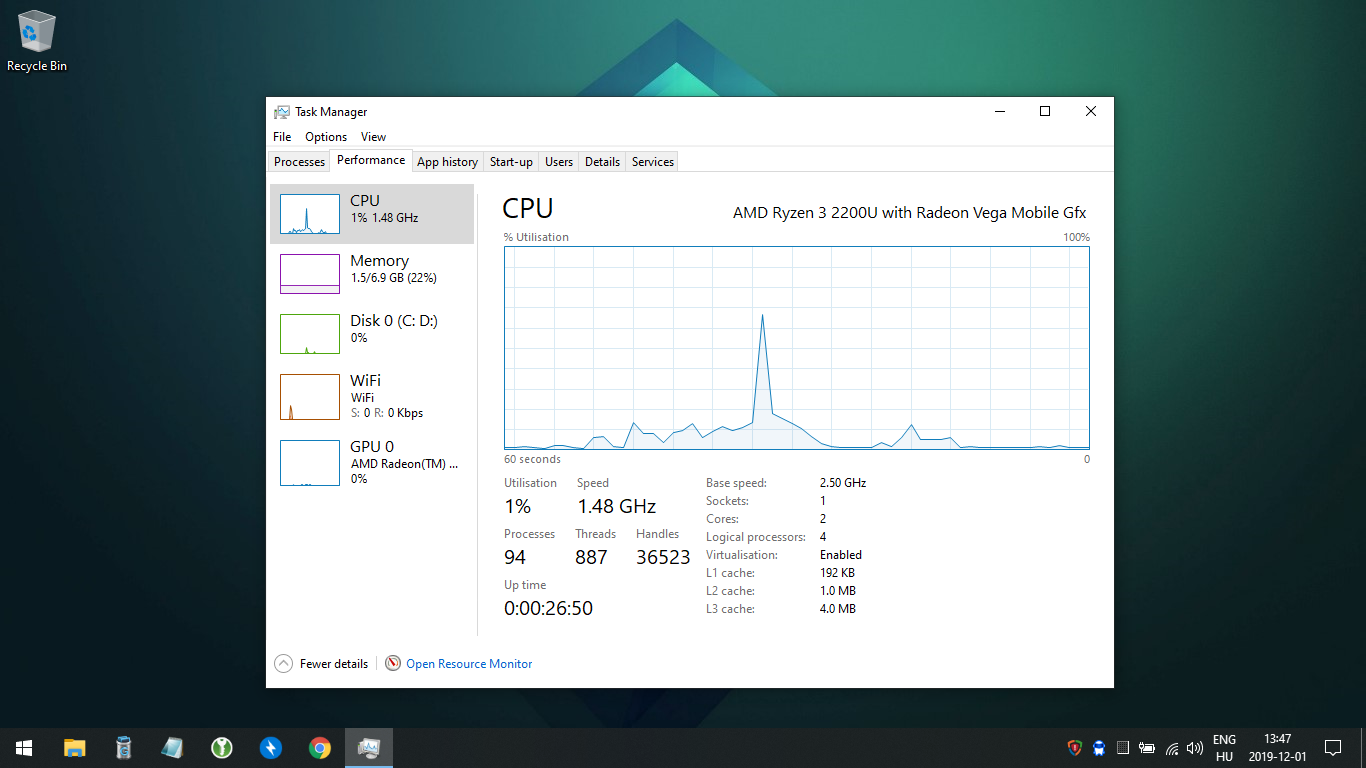Open the WiFi network tray icon
The width and height of the screenshot is (1366, 768).
(x=1171, y=748)
